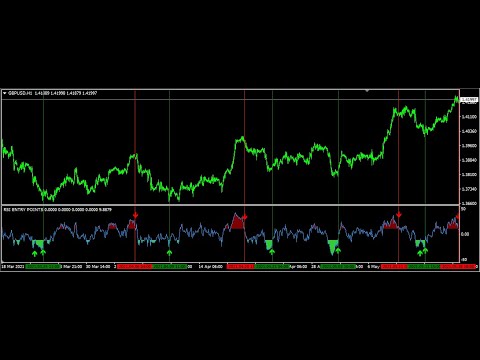
Task: Click the chart shift triangle marker on top edge
Action: pyautogui.click(x=367, y=90)
